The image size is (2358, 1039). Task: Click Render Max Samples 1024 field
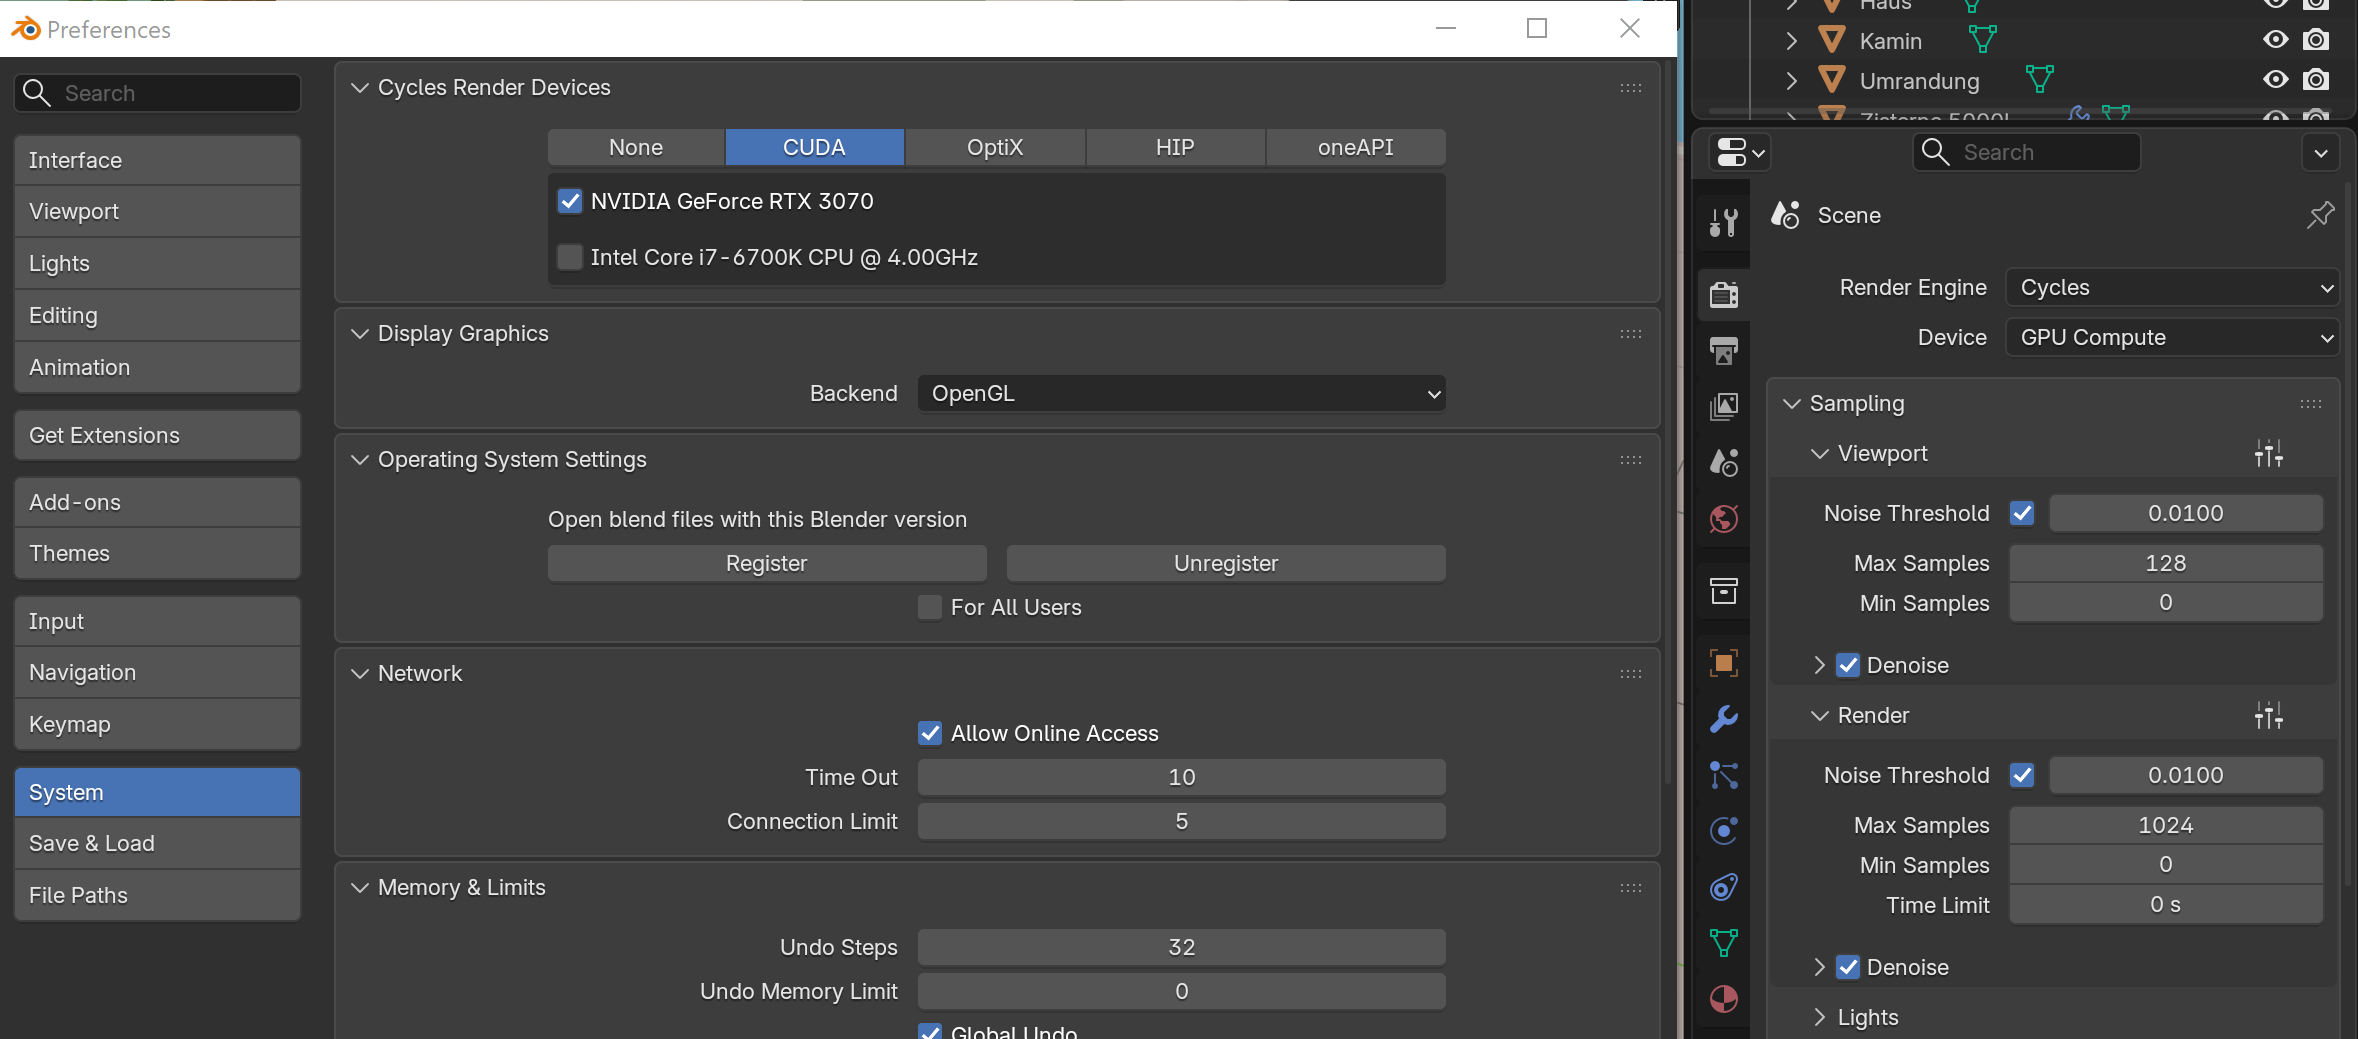tap(2166, 825)
